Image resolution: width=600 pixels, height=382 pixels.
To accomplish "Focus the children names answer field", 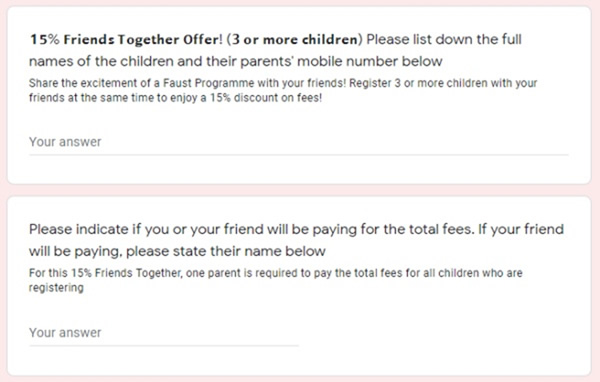I will (x=298, y=142).
